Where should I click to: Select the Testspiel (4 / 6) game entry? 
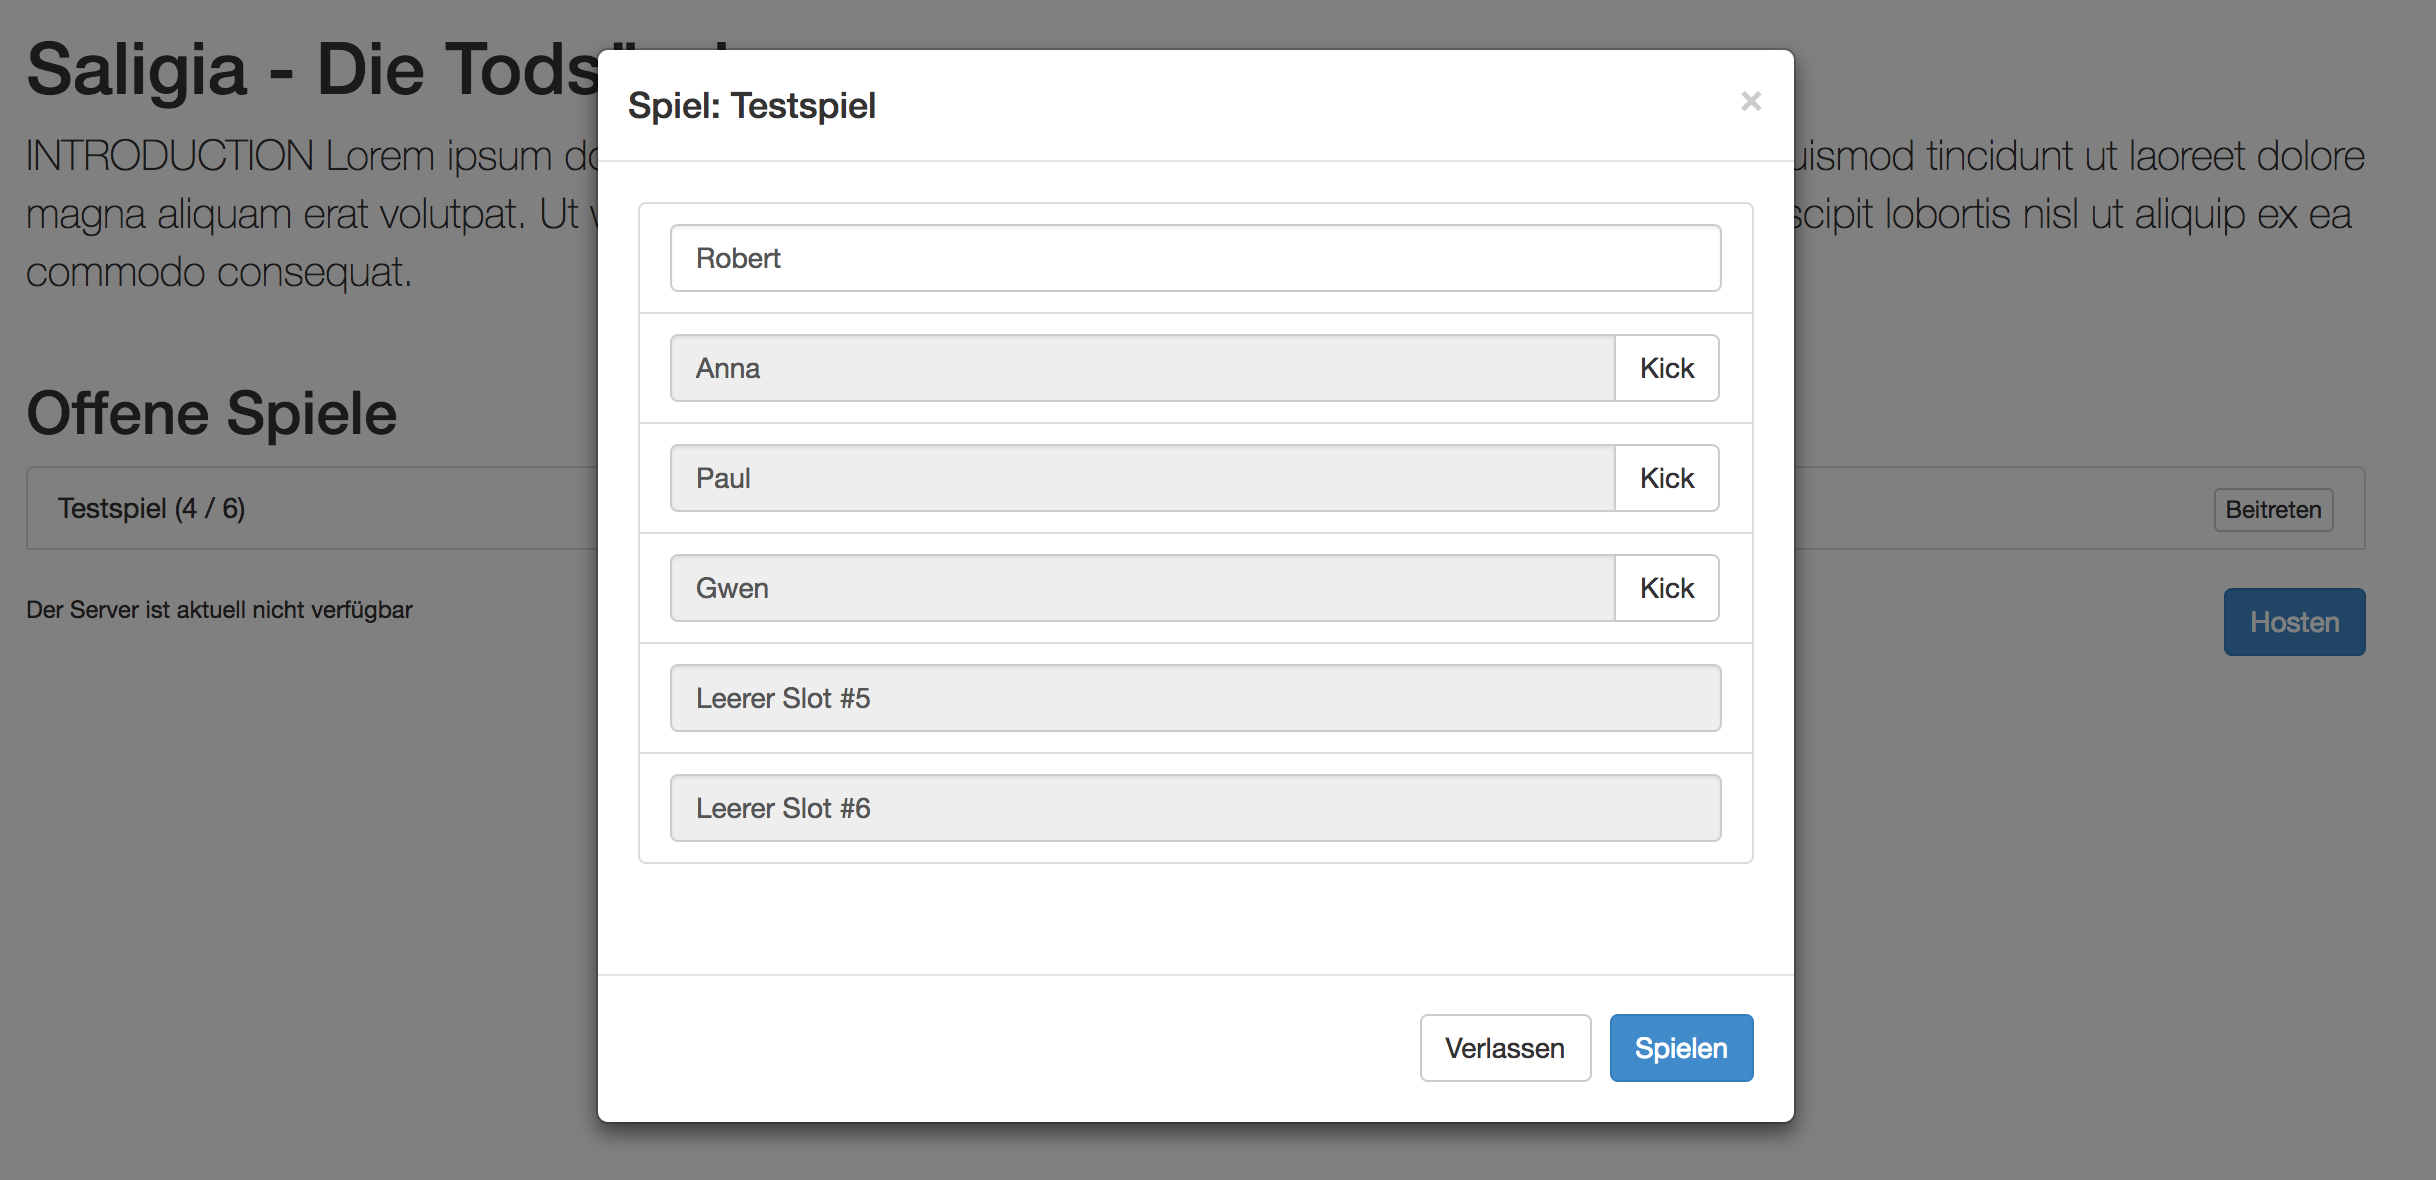[152, 508]
